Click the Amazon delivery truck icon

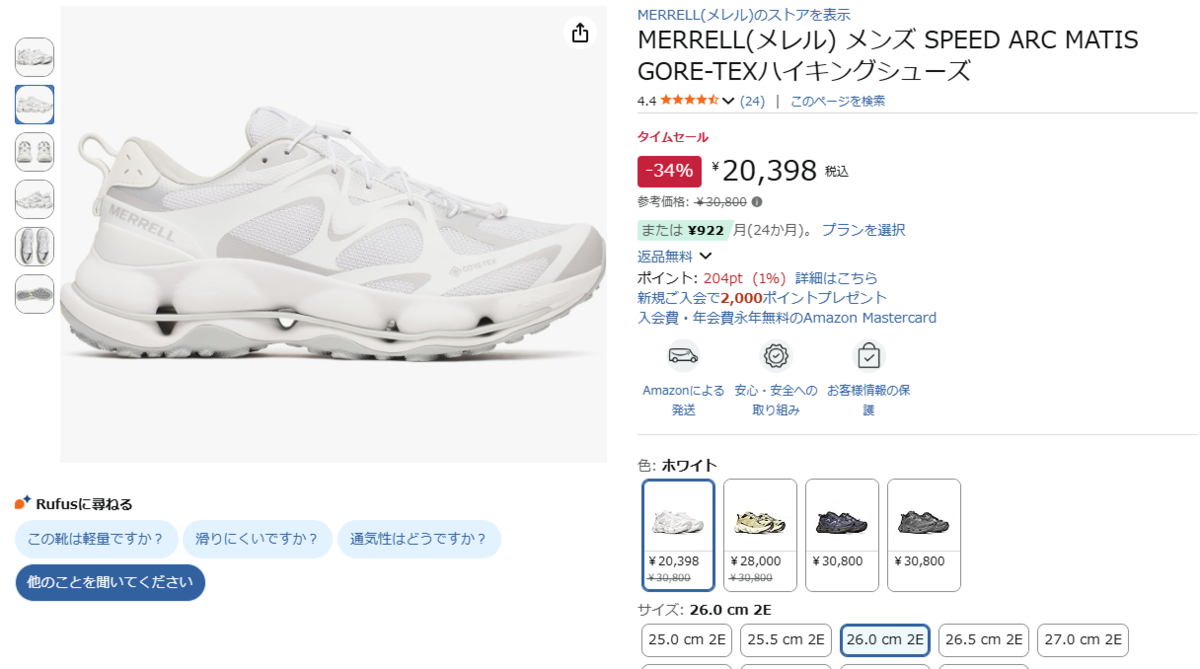pos(683,355)
